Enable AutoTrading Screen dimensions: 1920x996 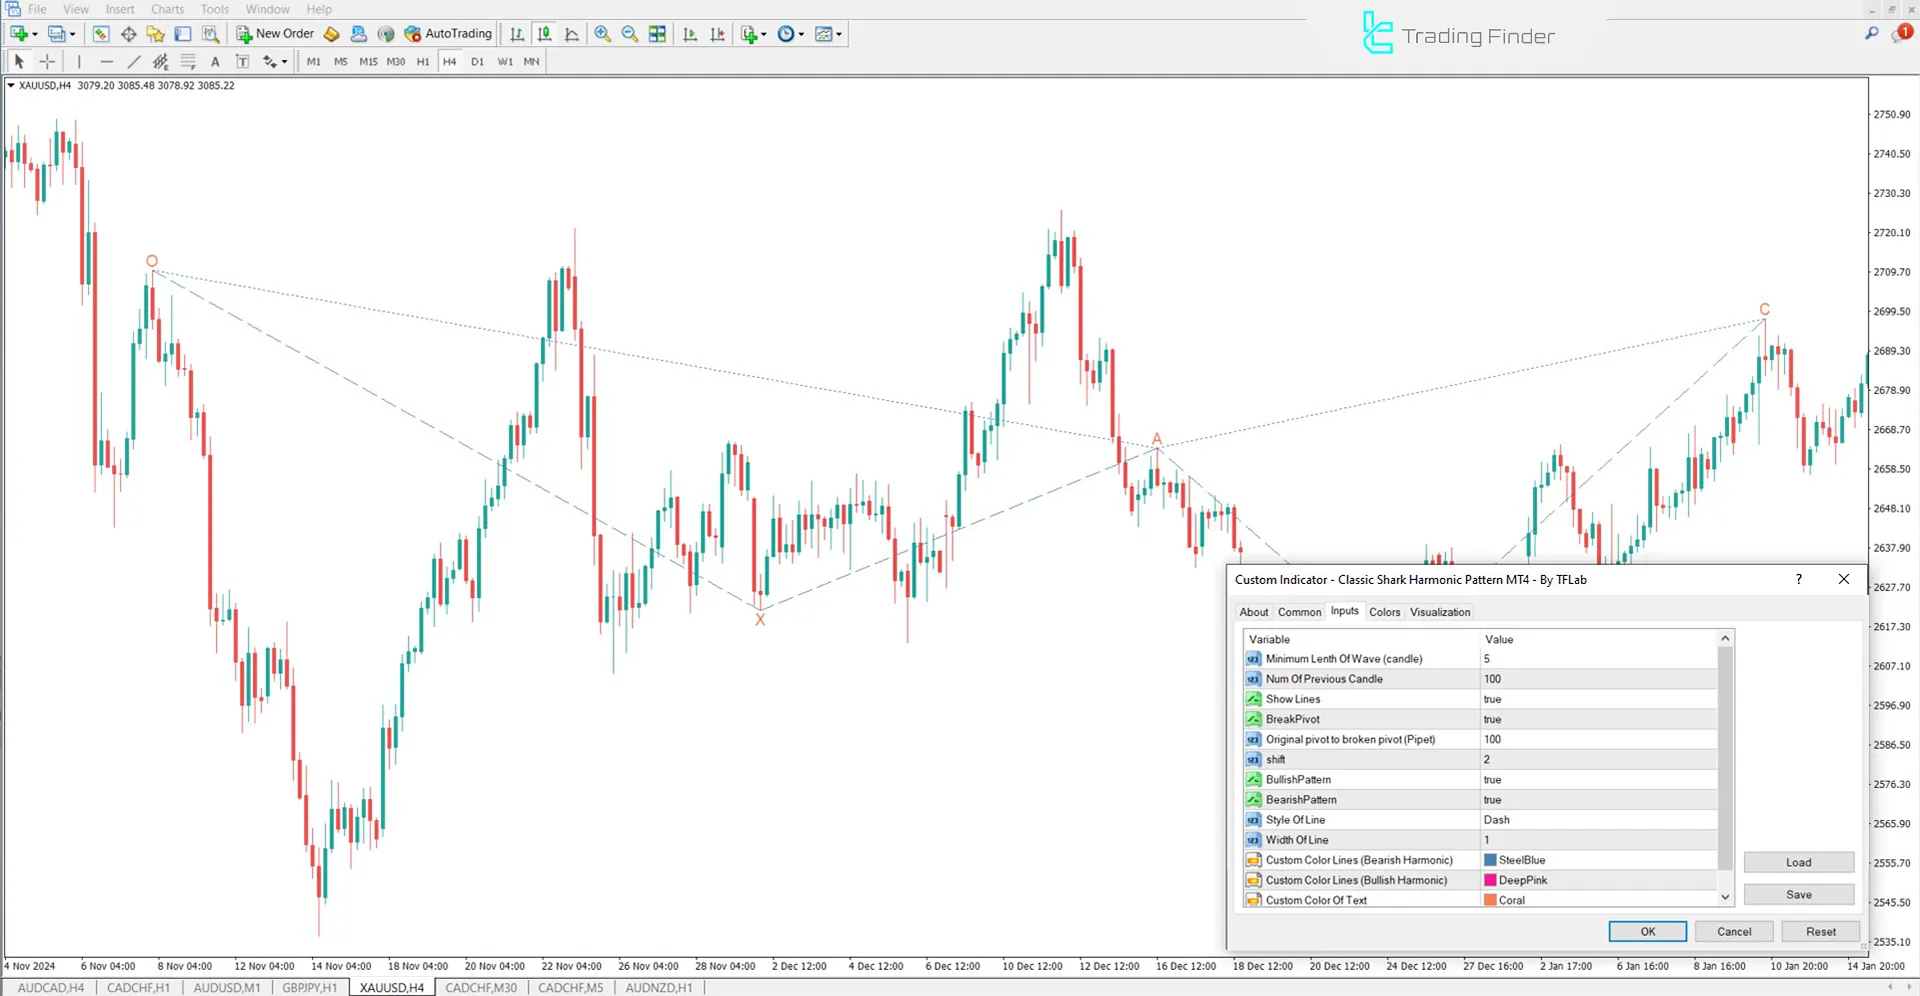click(x=447, y=33)
